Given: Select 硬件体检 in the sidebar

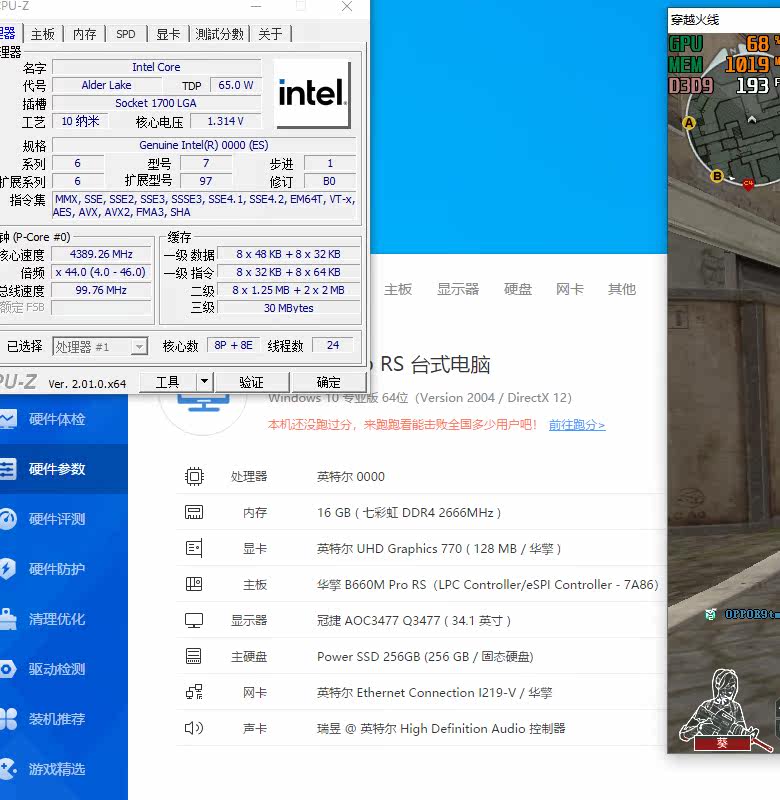Looking at the screenshot, I should (56, 419).
